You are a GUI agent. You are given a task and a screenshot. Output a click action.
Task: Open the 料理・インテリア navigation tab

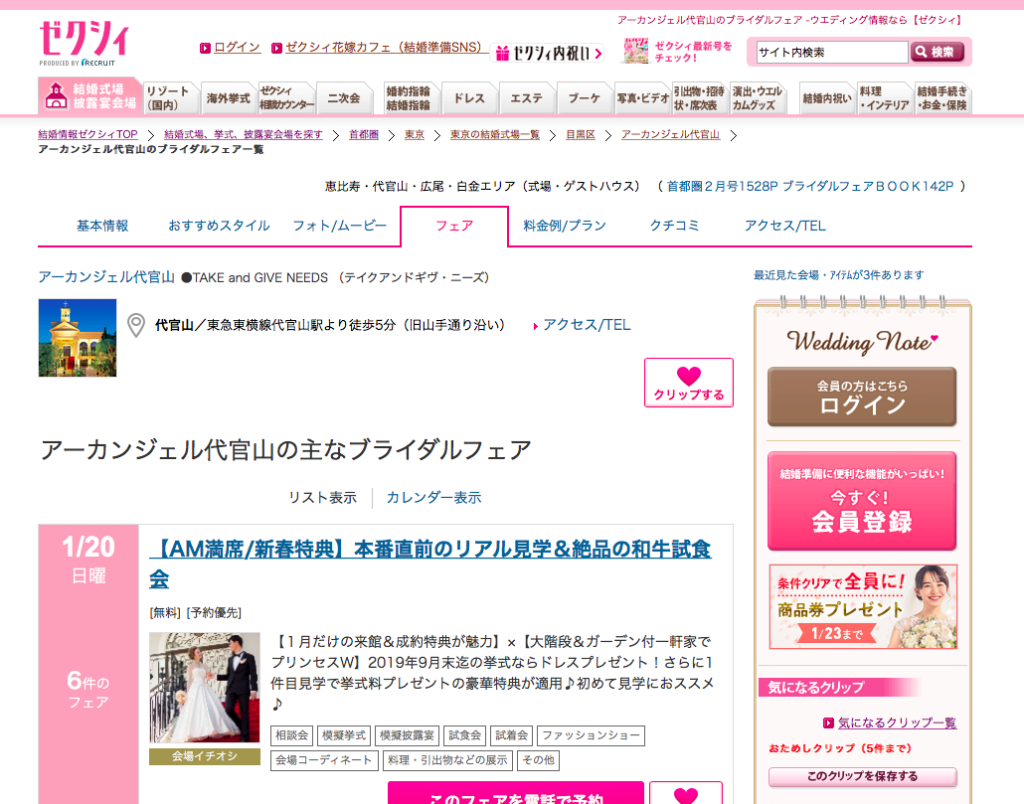coord(884,98)
